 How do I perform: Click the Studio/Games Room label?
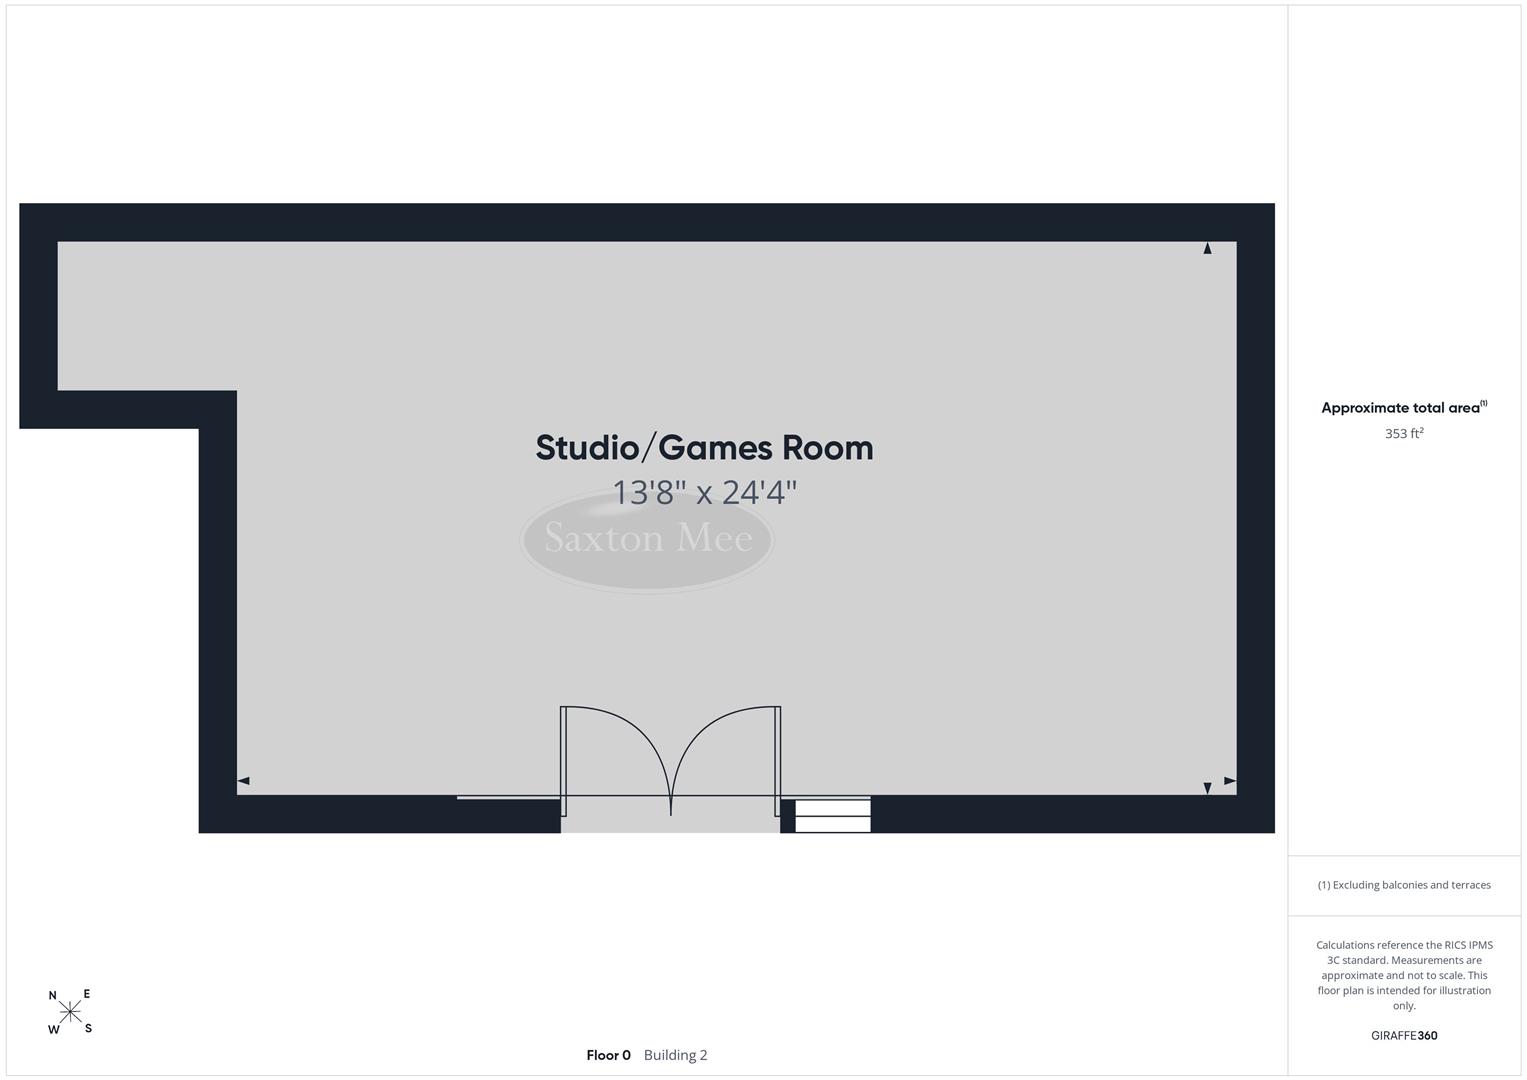[x=704, y=447]
